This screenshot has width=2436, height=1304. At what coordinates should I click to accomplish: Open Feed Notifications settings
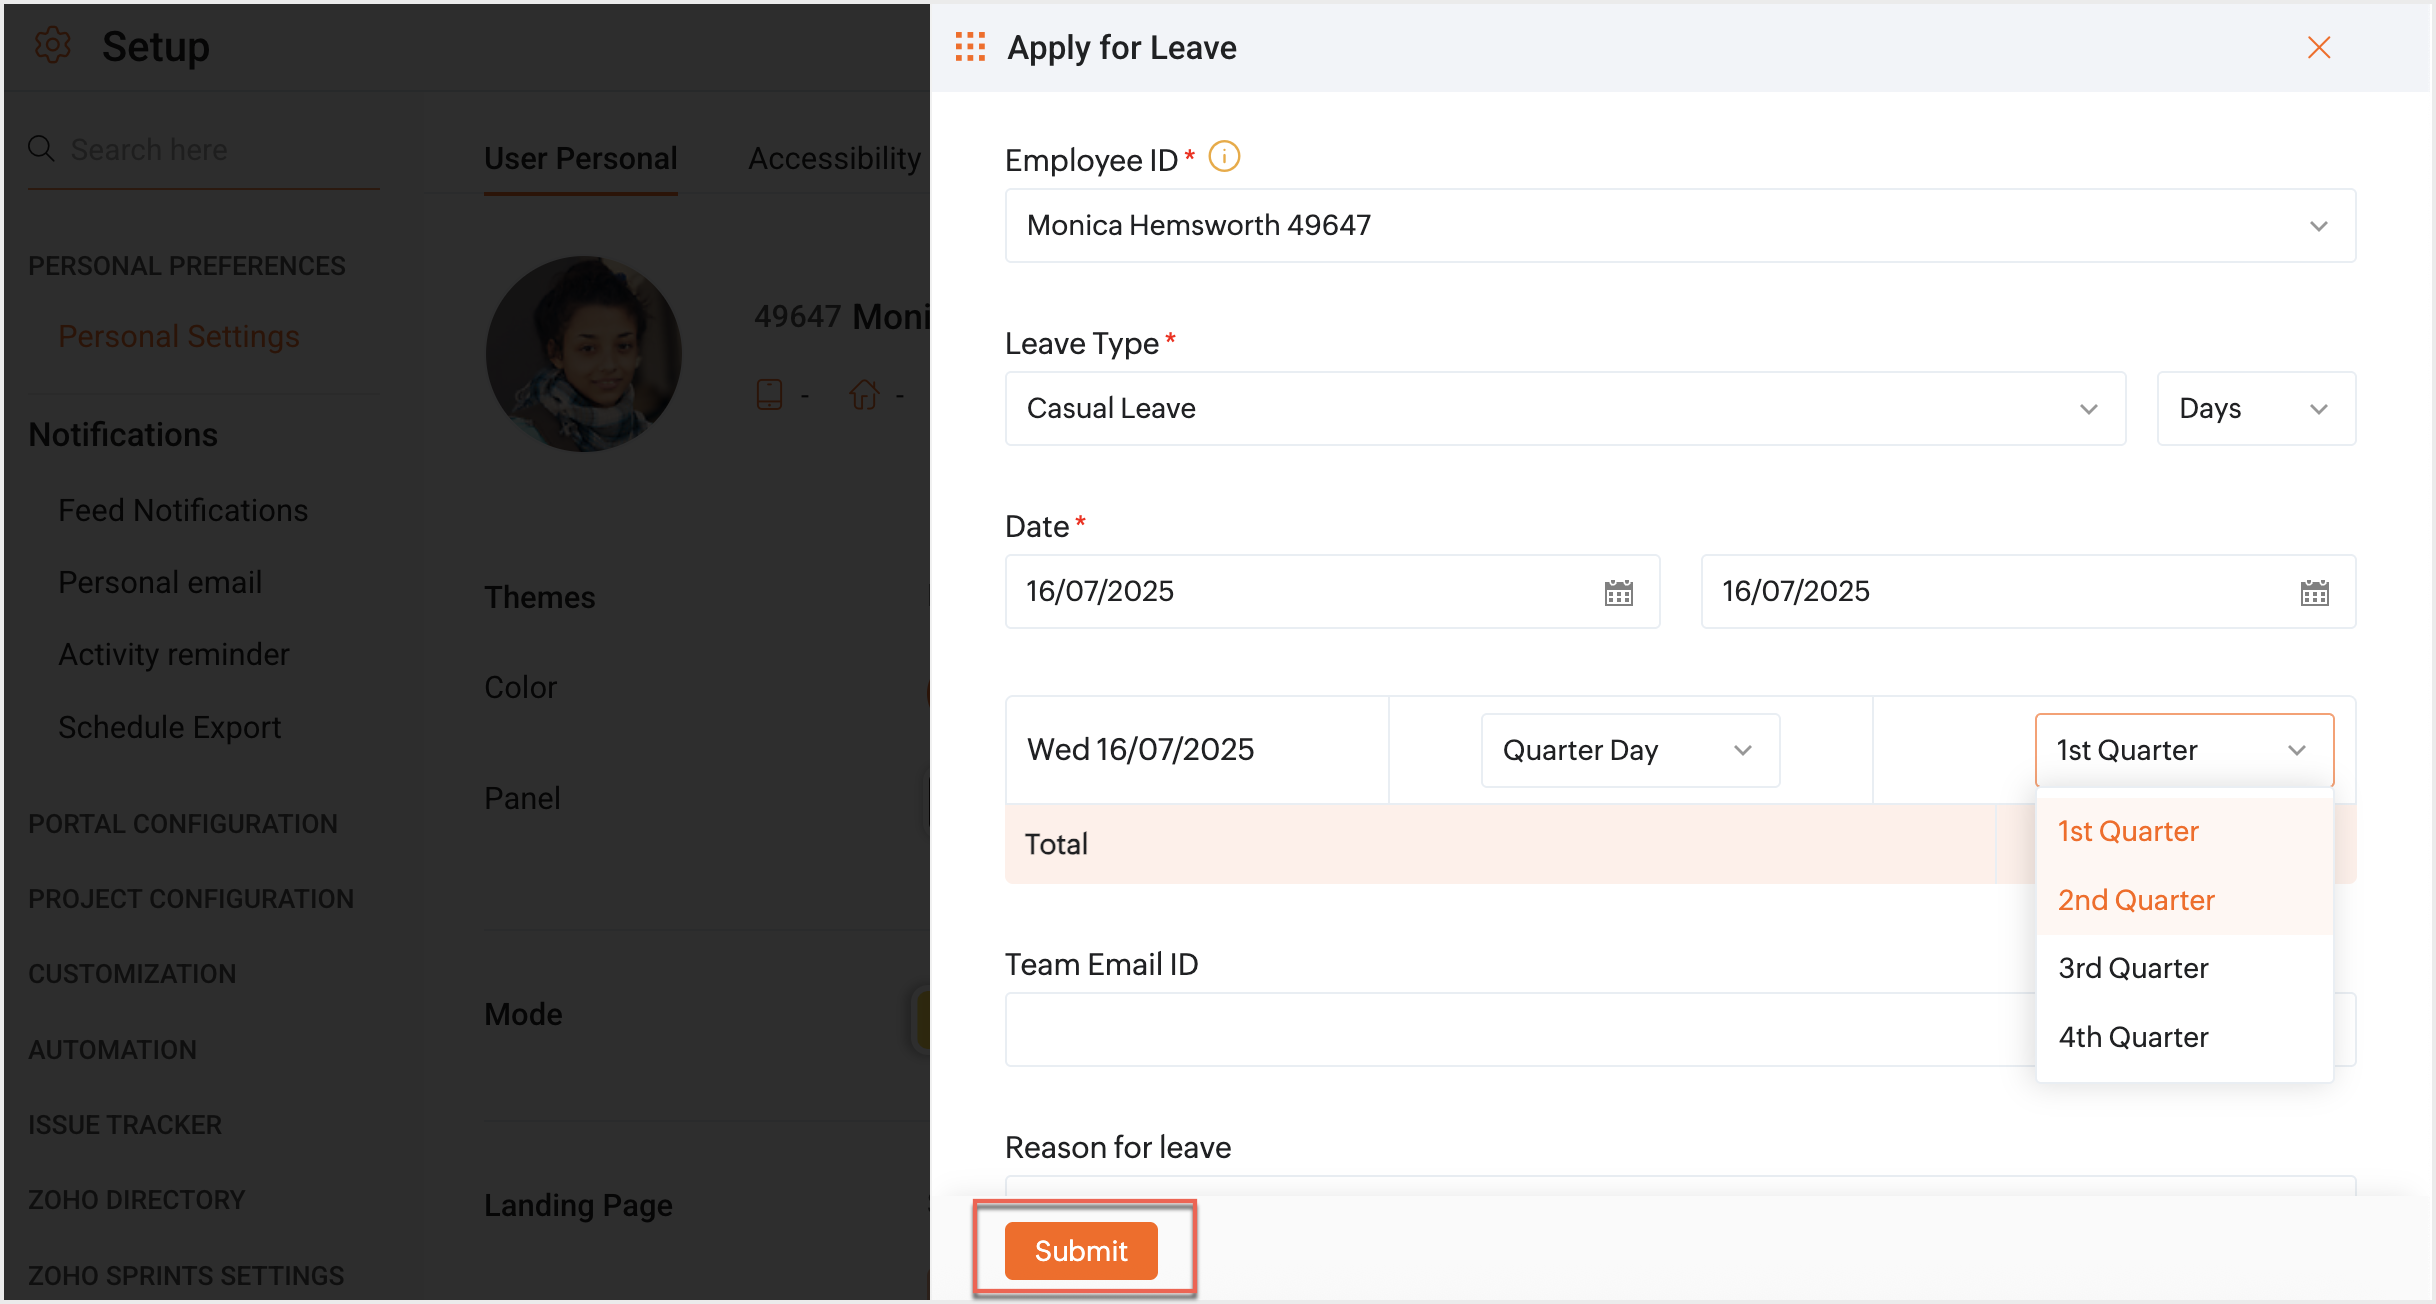coord(183,510)
